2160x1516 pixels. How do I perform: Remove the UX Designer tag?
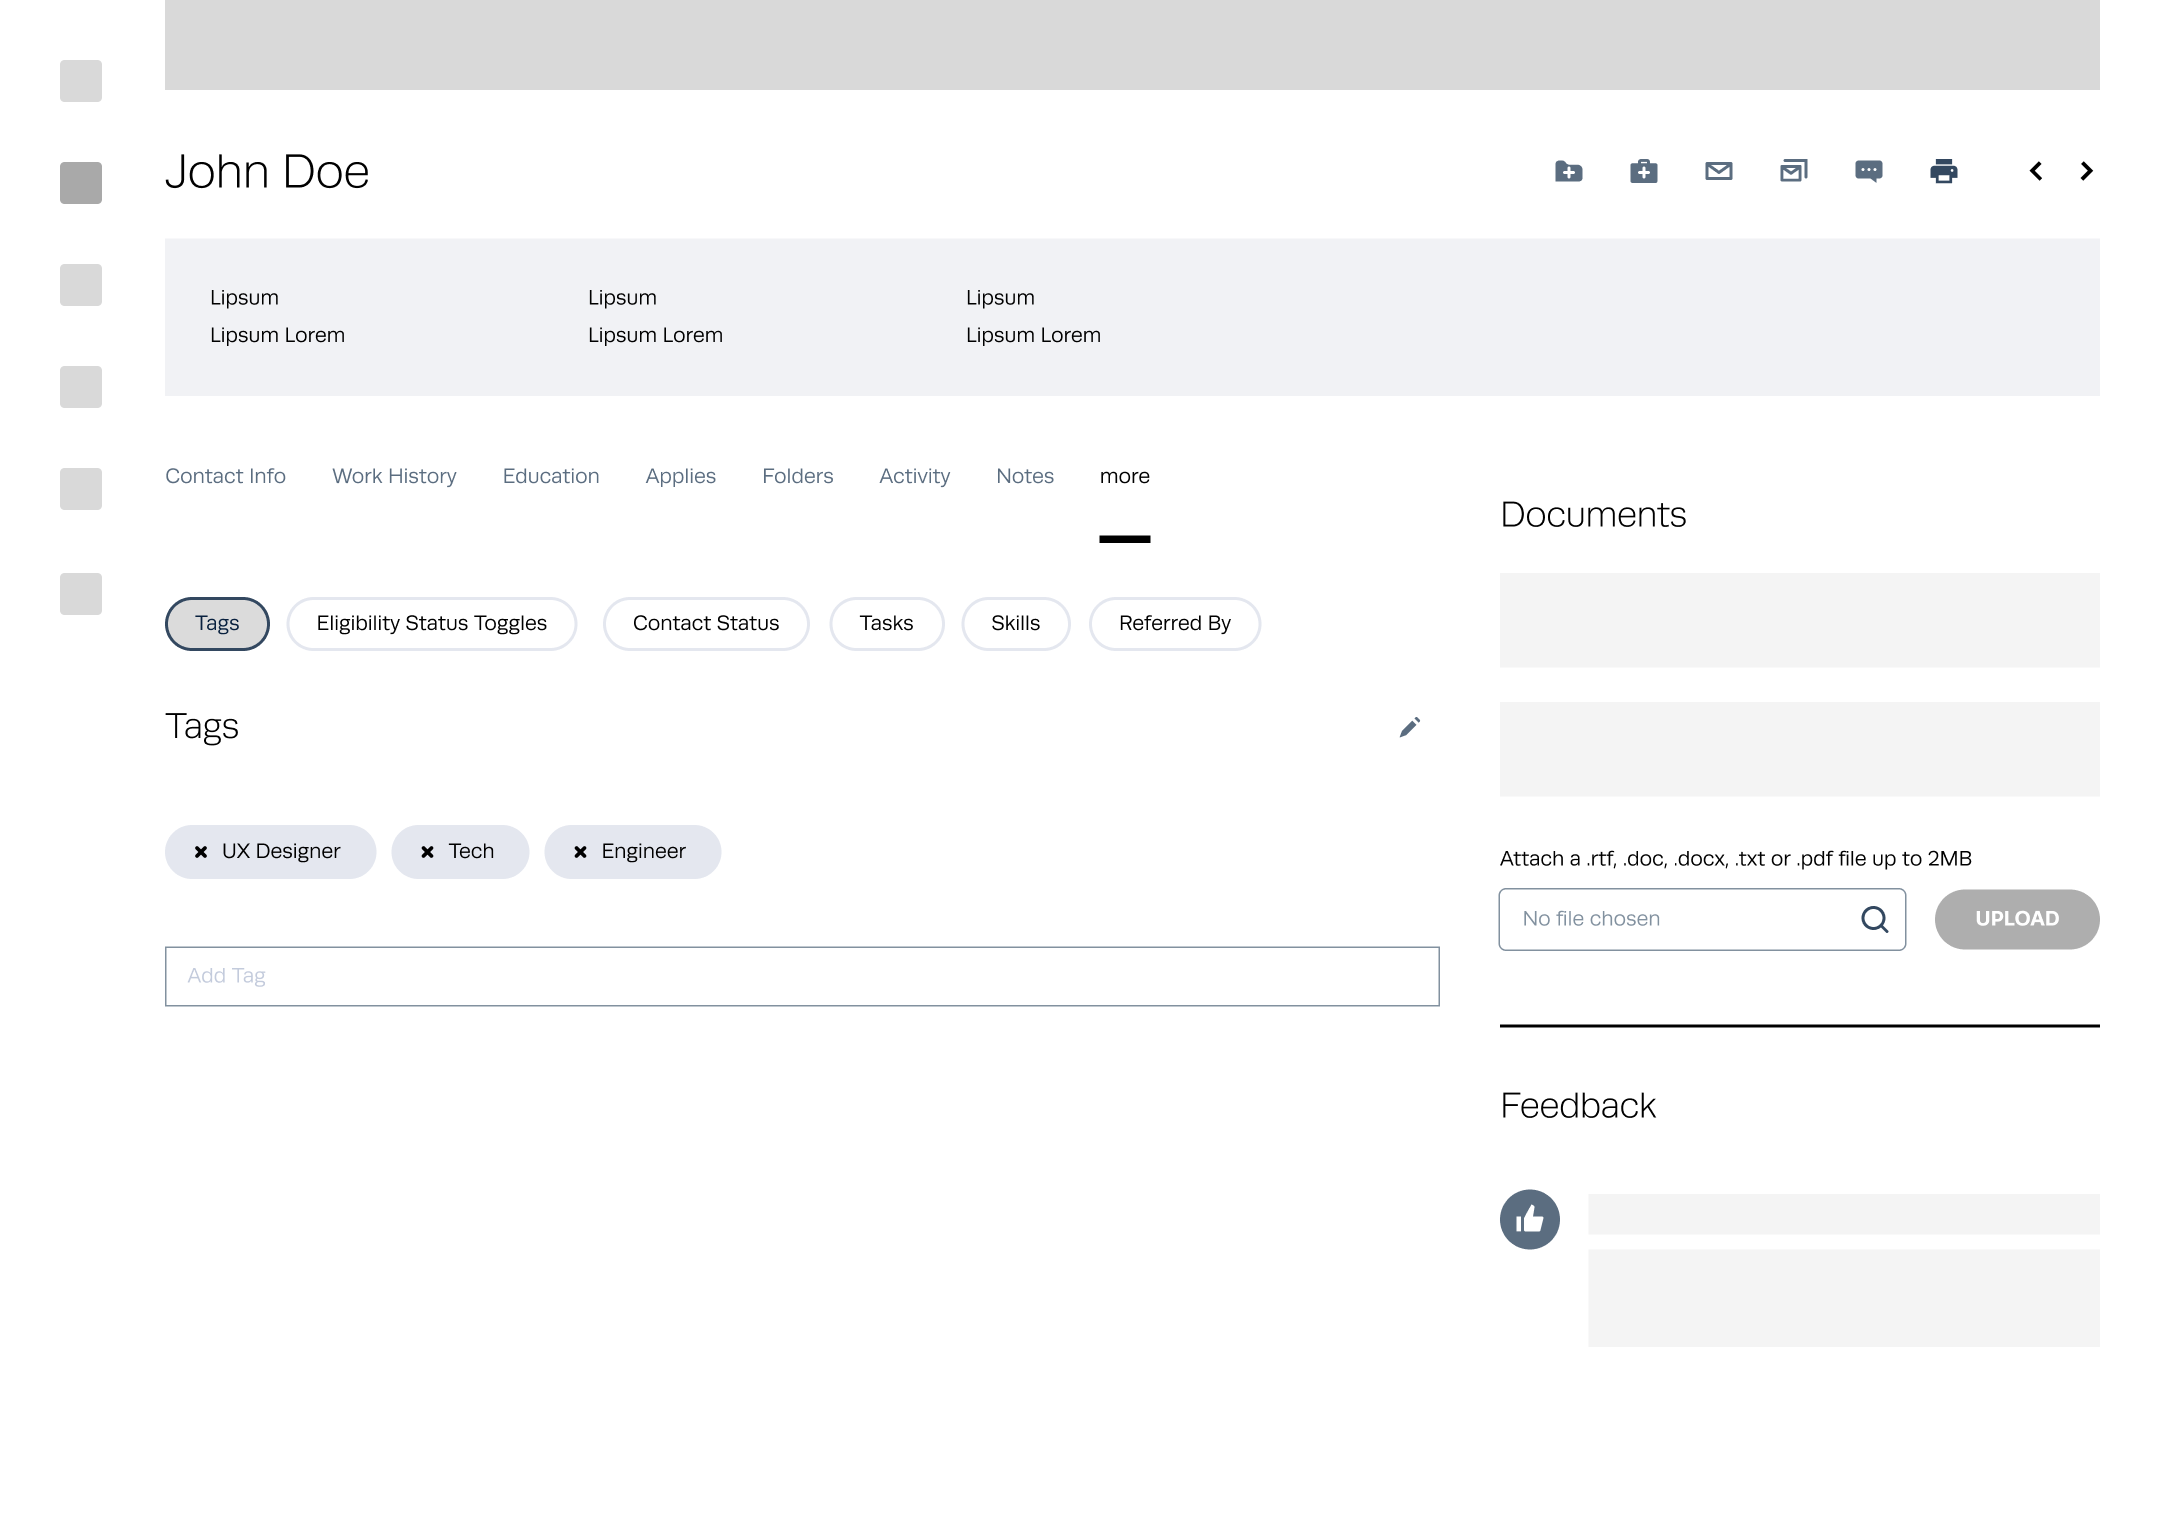[x=201, y=852]
